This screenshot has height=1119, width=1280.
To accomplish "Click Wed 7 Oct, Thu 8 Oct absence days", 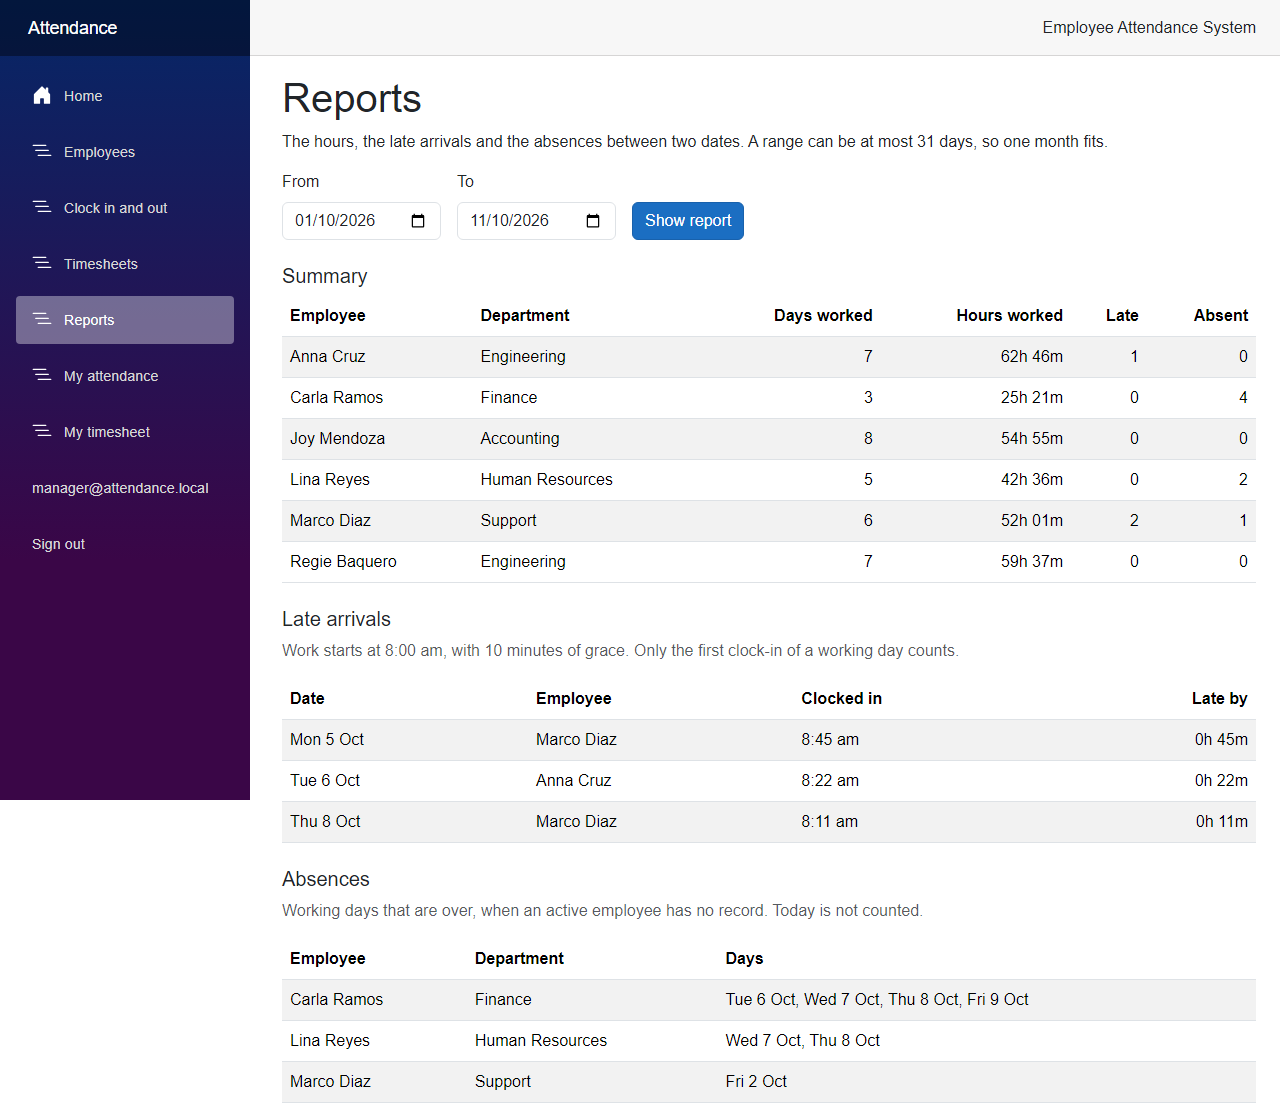I will point(803,1040).
